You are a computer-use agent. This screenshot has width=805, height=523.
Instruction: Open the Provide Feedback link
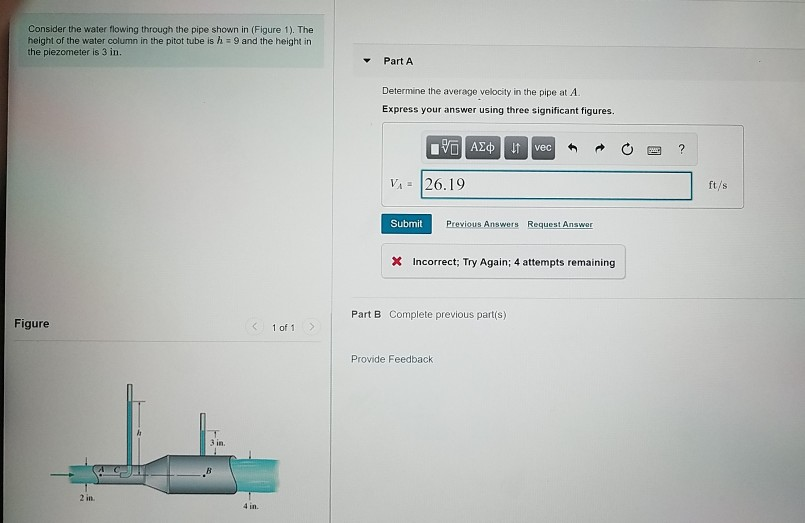(392, 359)
